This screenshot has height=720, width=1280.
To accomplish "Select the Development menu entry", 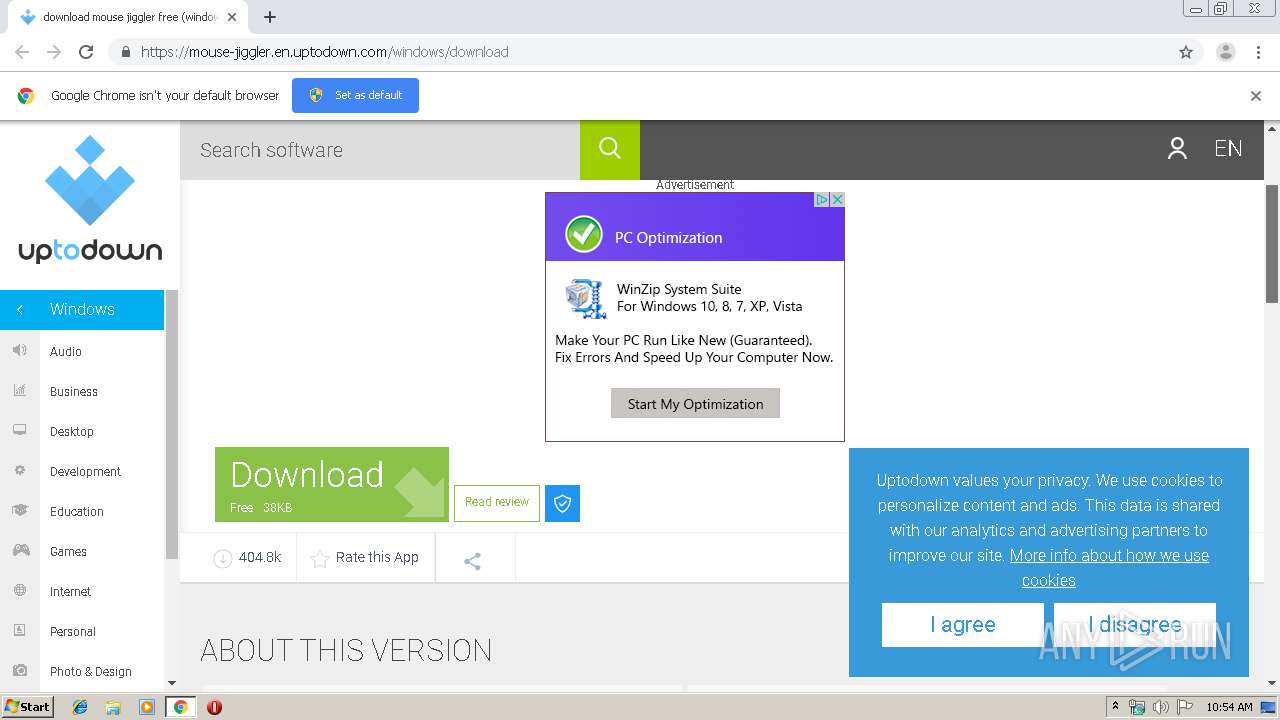I will coord(85,471).
